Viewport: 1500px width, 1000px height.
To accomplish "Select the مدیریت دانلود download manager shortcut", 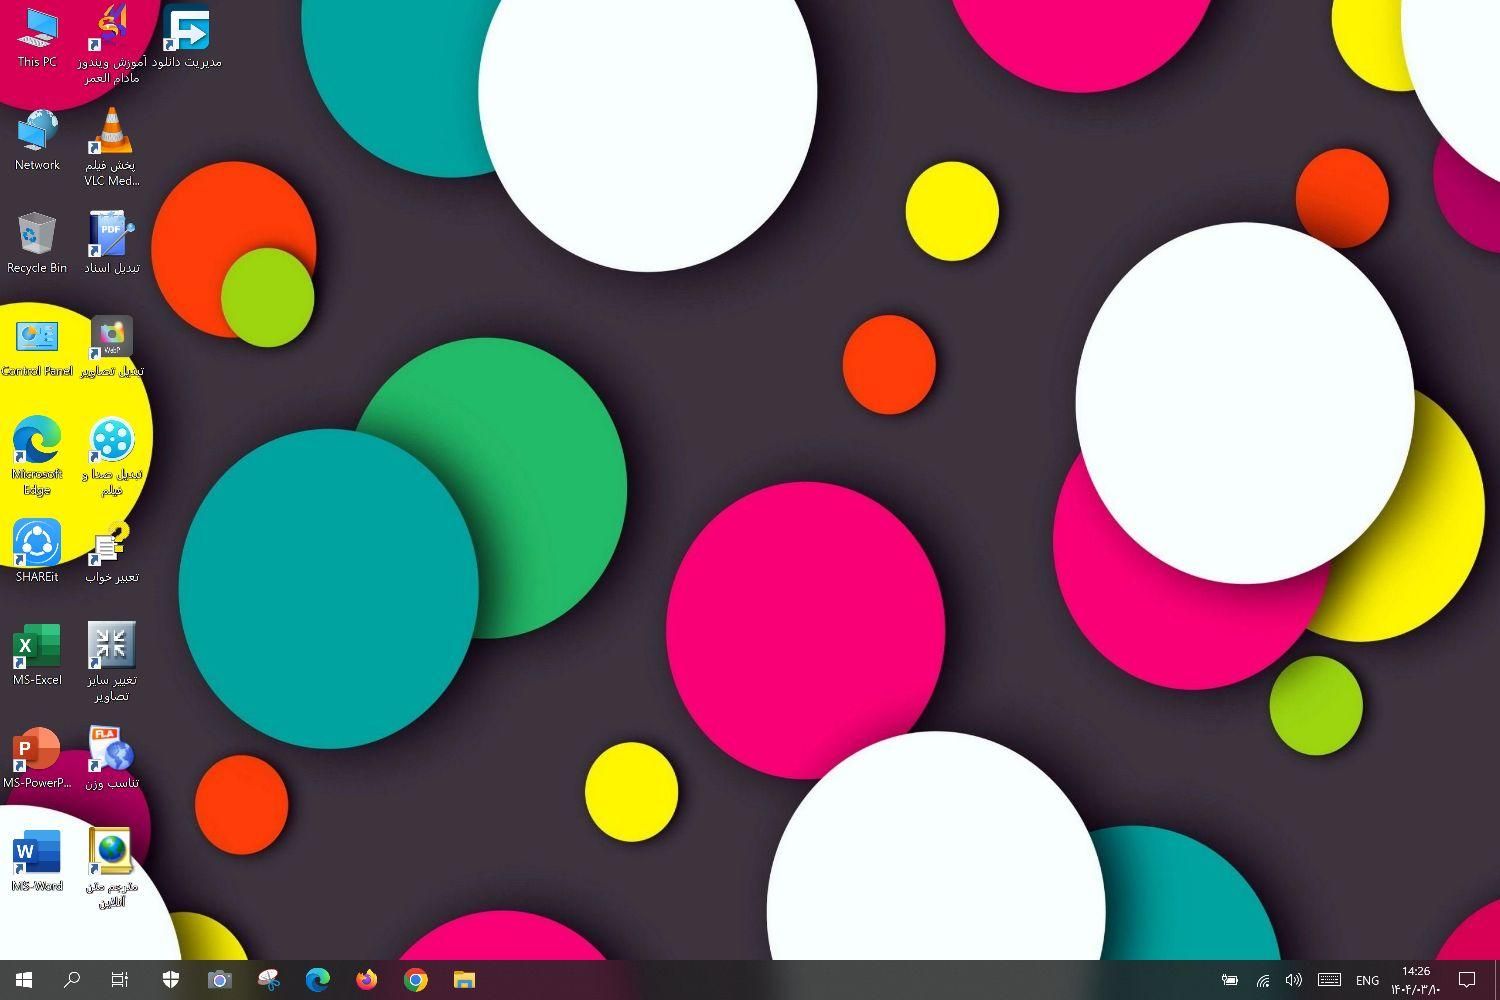I will point(186,38).
